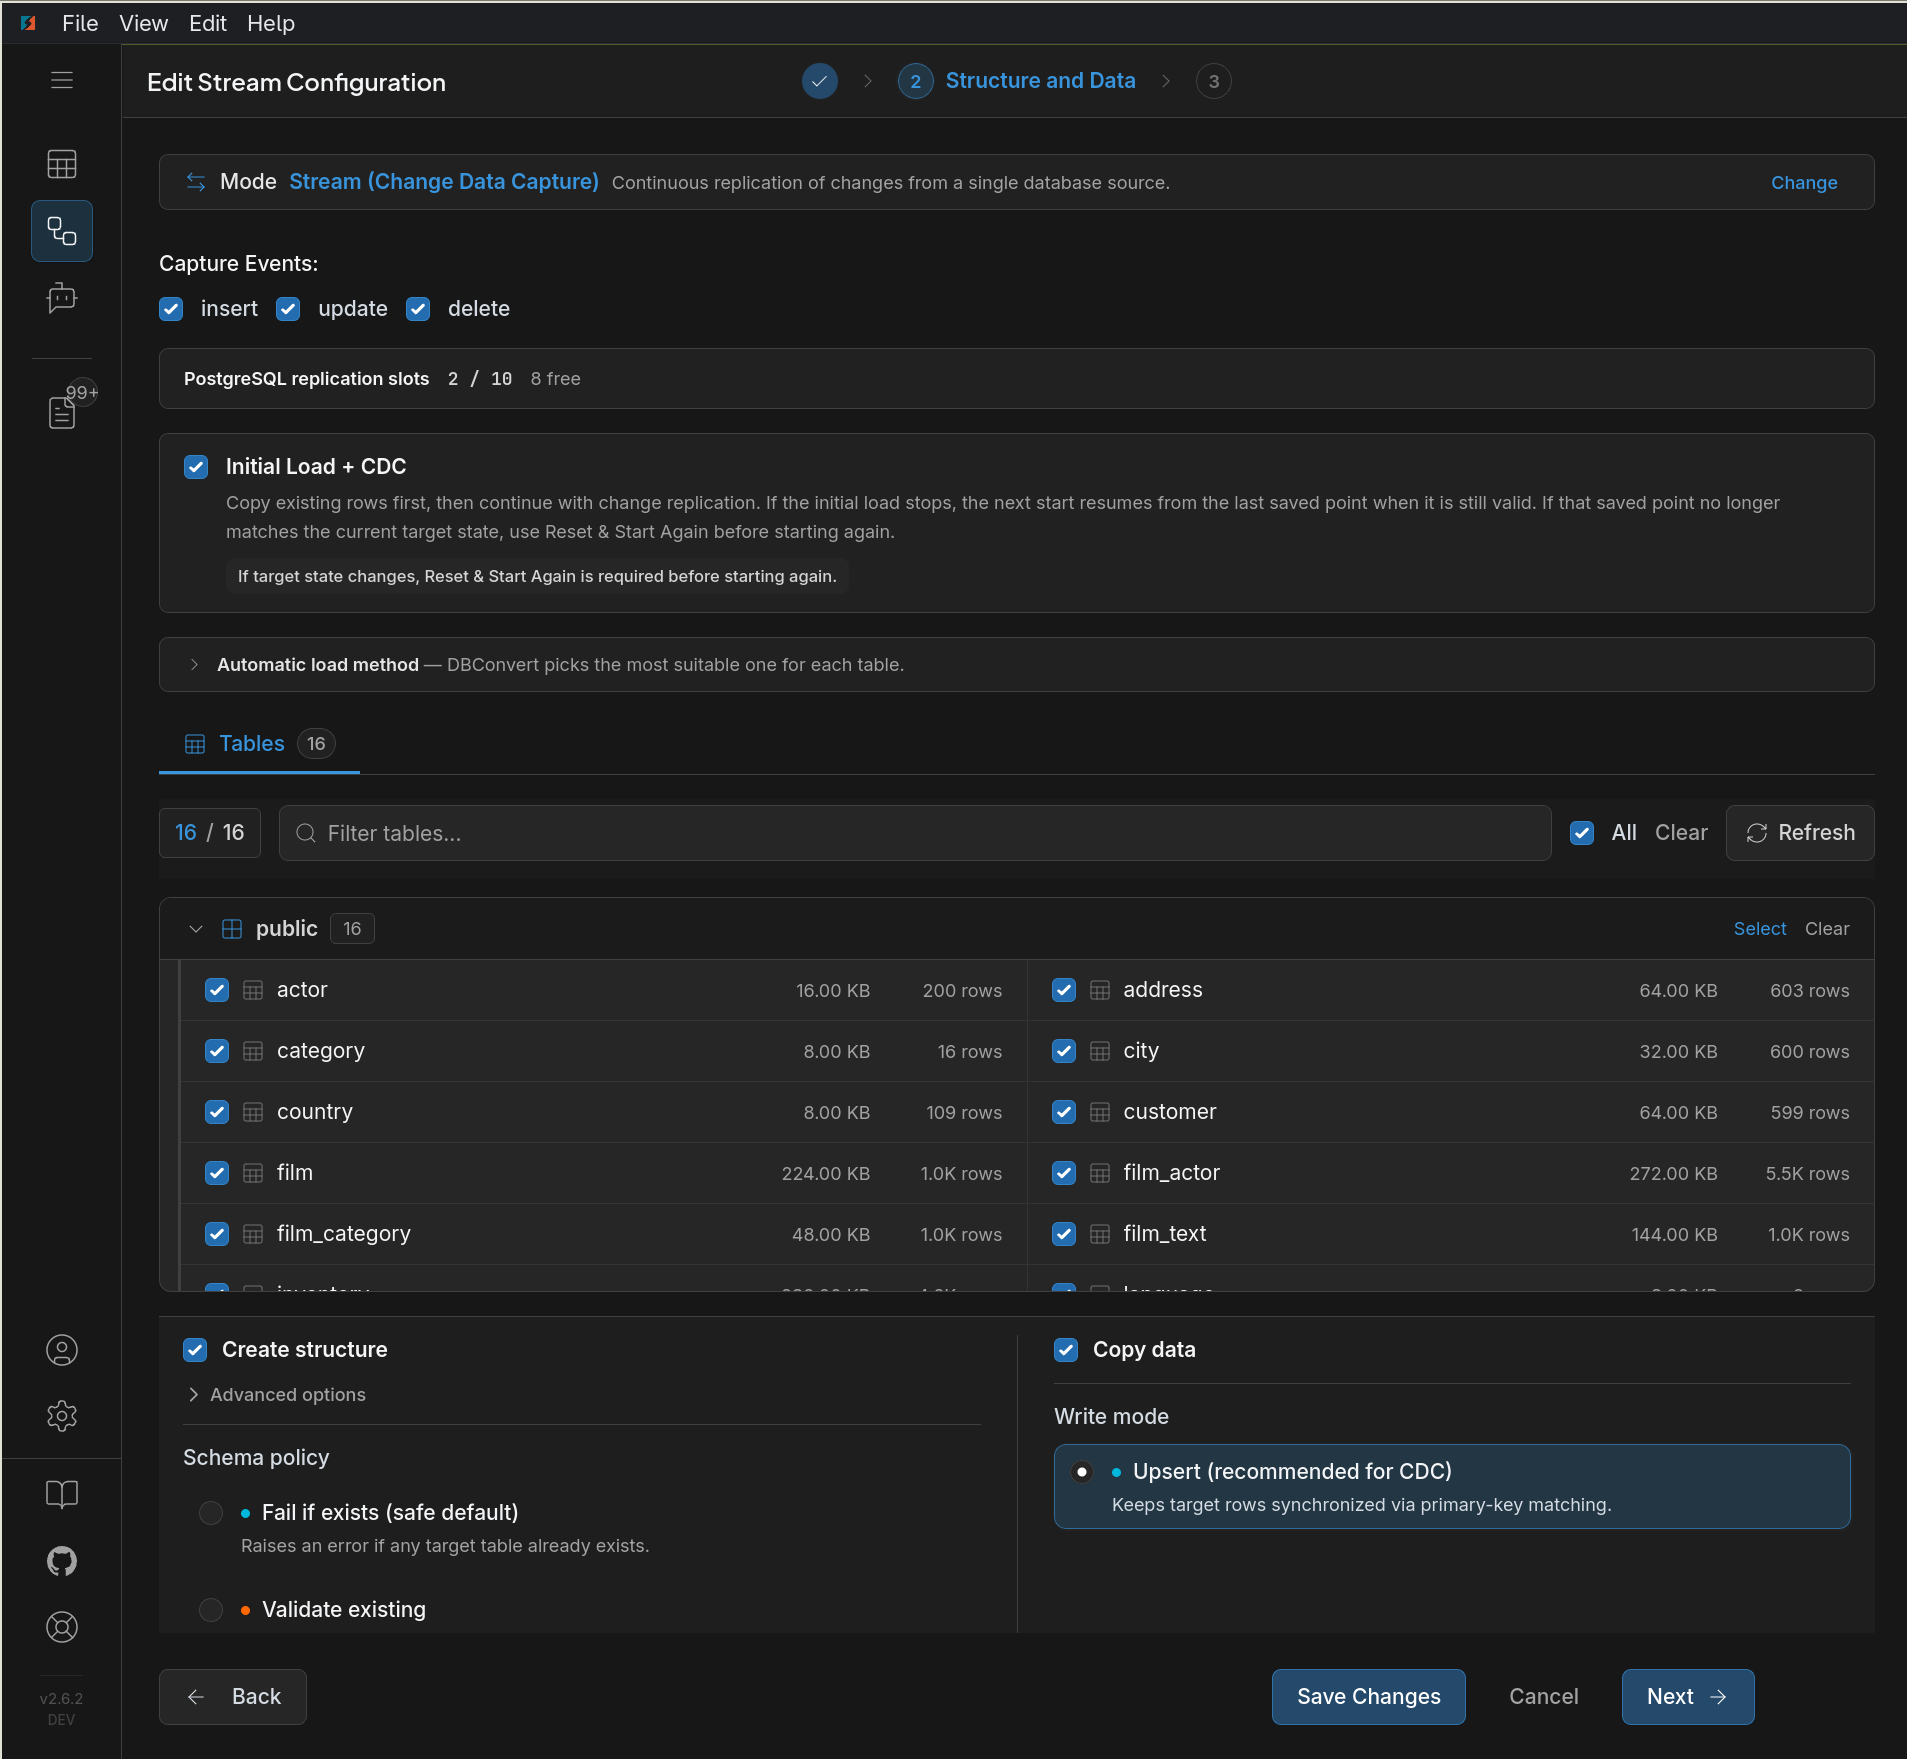
Task: Open the AI assistant bot icon
Action: click(62, 297)
